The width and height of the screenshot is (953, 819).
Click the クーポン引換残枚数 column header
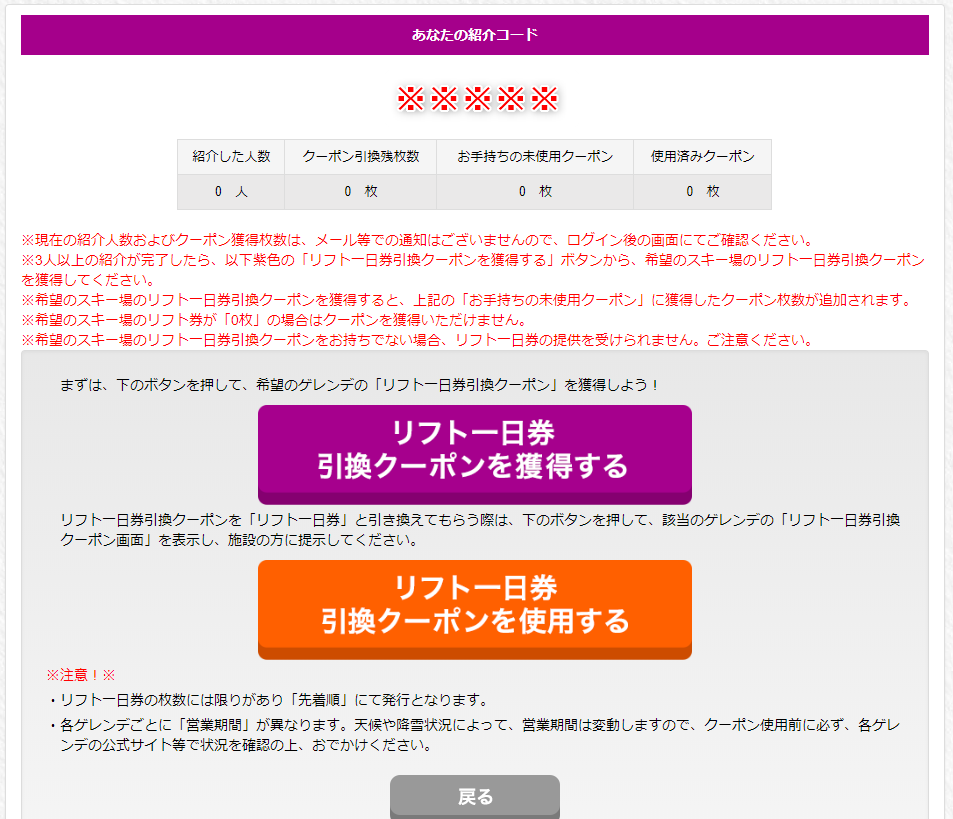(x=360, y=157)
